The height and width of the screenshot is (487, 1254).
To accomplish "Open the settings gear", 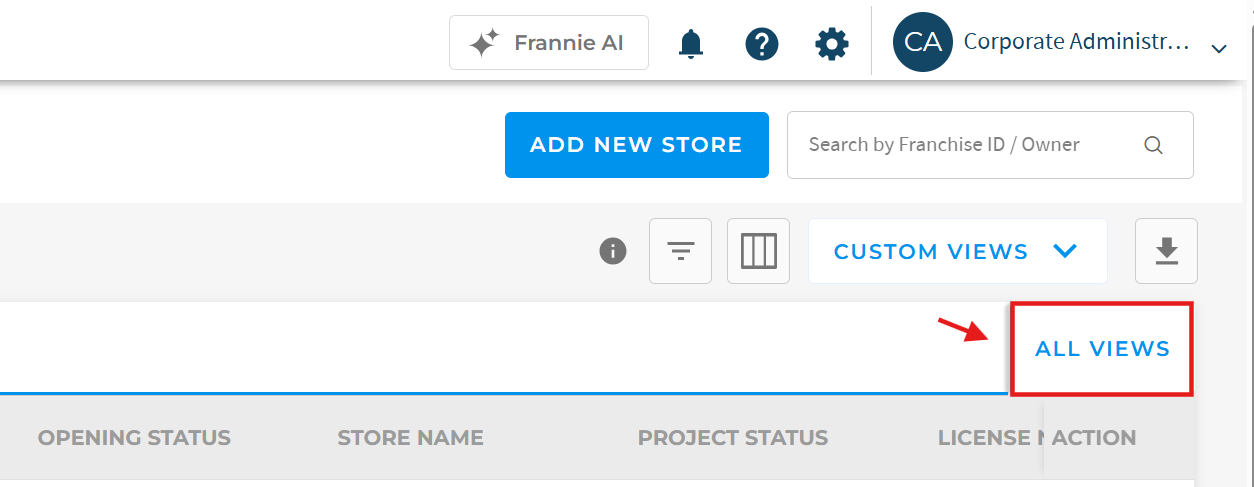I will coord(832,44).
